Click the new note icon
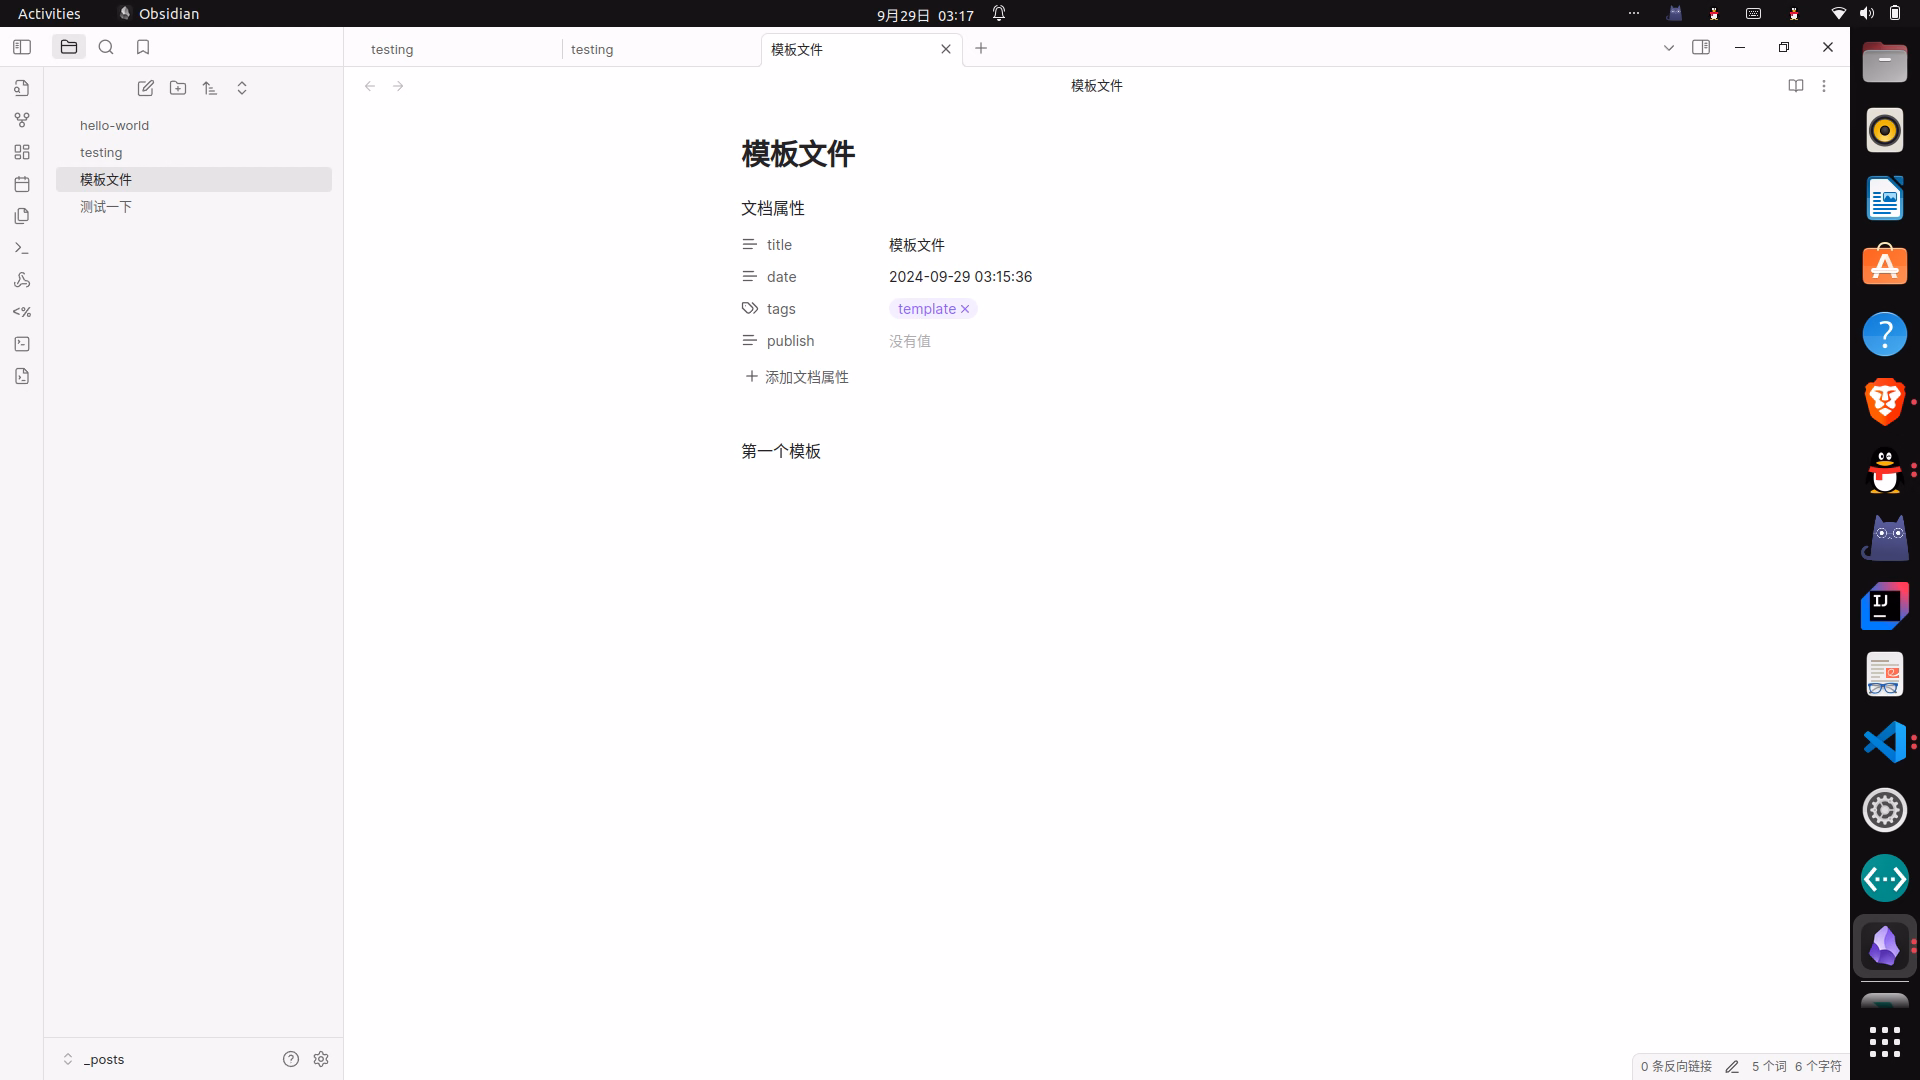 [x=146, y=88]
